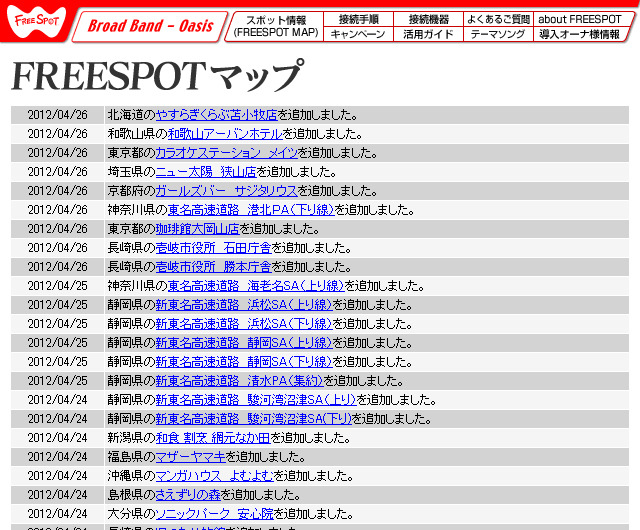Image resolution: width=640 pixels, height=530 pixels.
Task: Open 新東名高速道路 浜松SA(下り線) link
Action: [x=244, y=324]
